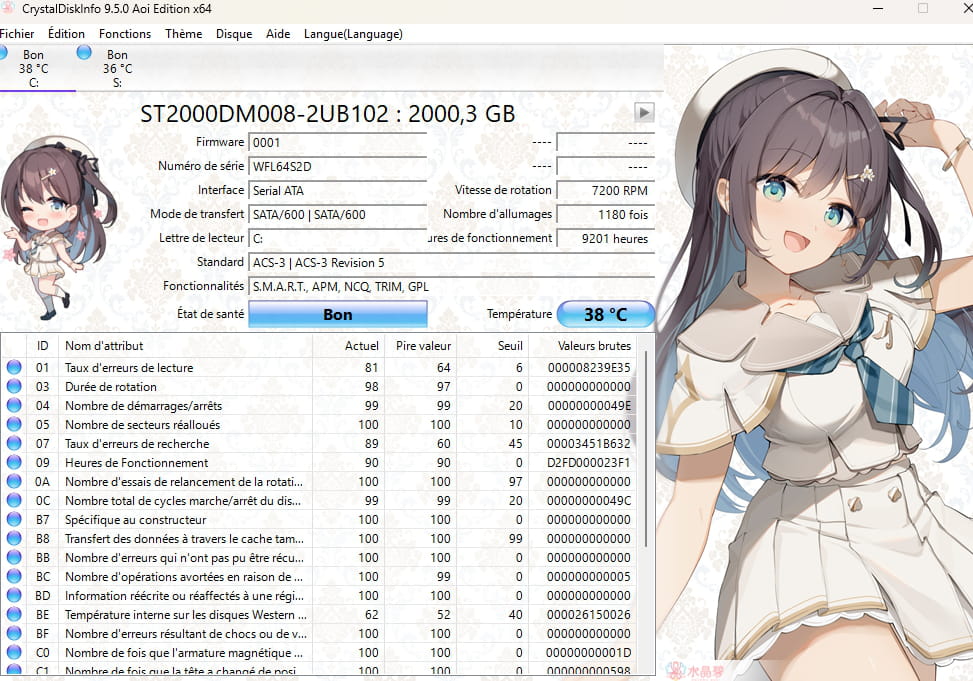This screenshot has width=973, height=681.
Task: Select the Durée de rotation row
Action: [319, 386]
